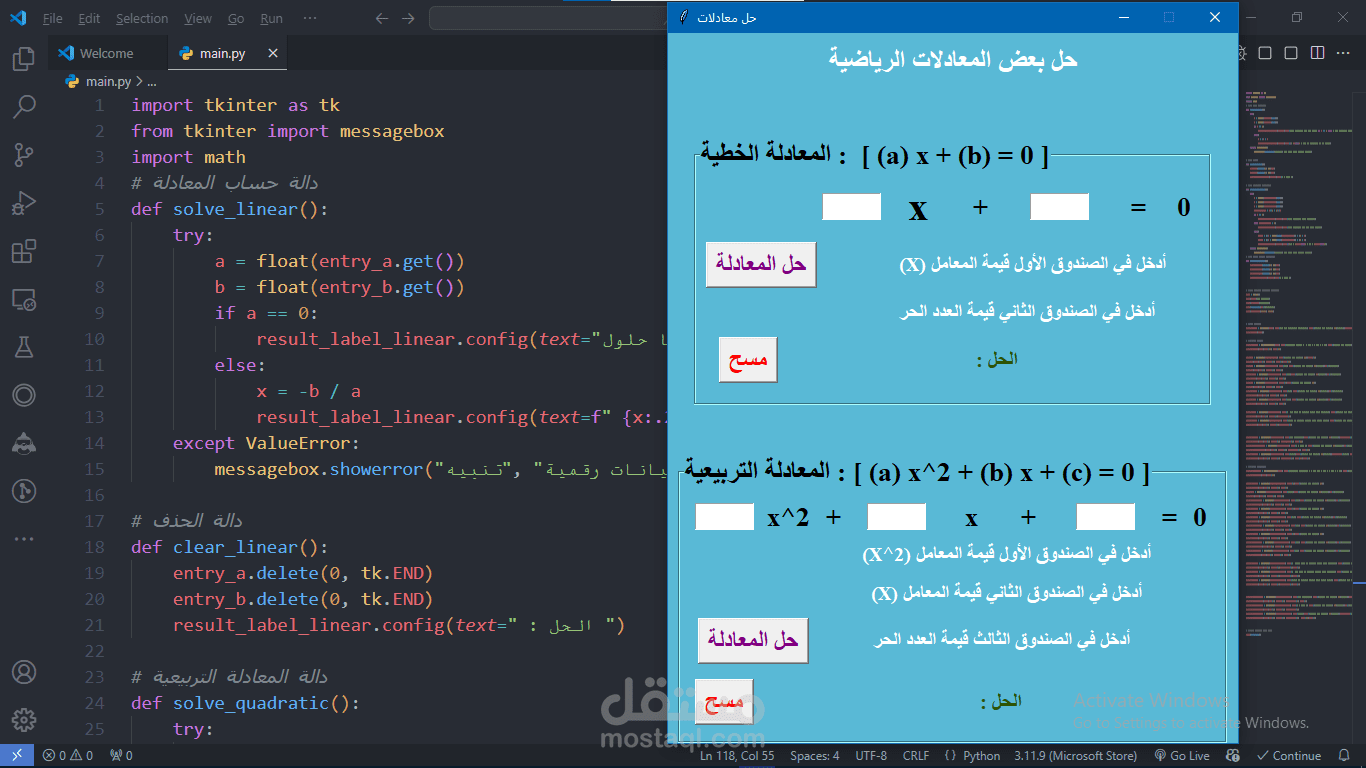Open notifications bell in status bar
Screen dimensions: 1366x768
1345,756
